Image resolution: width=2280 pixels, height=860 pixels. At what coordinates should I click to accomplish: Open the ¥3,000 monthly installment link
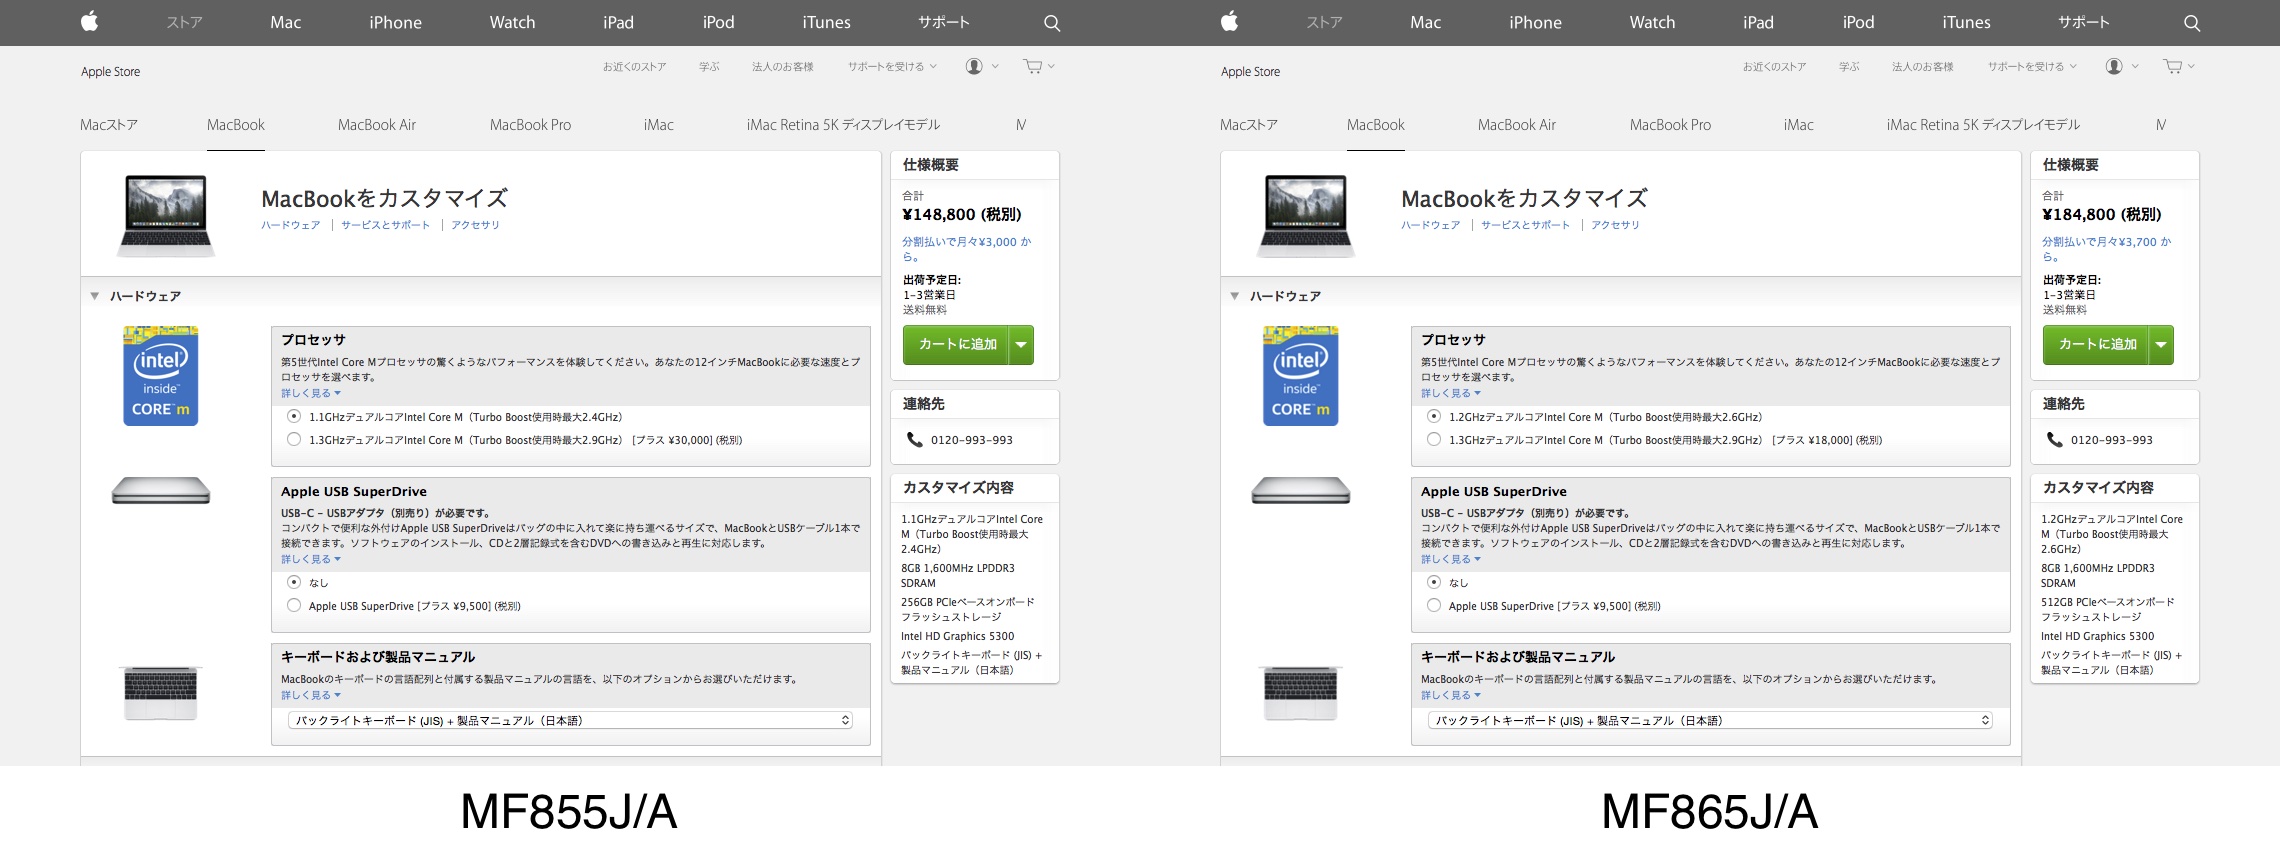[x=967, y=249]
